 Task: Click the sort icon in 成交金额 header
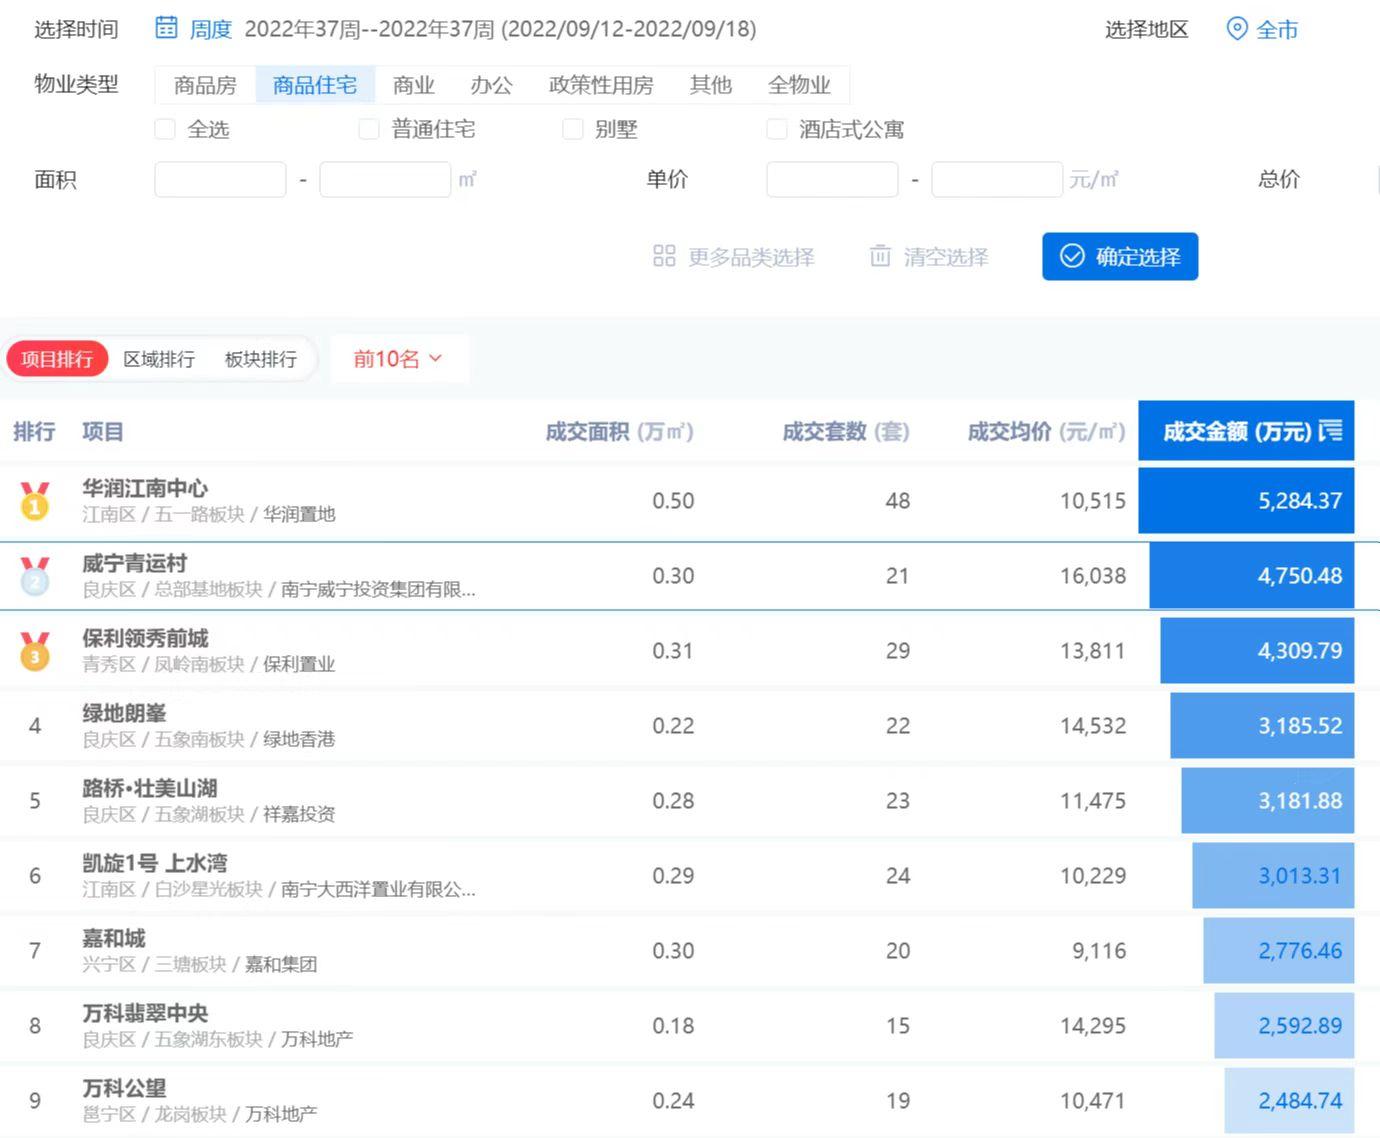(1330, 431)
